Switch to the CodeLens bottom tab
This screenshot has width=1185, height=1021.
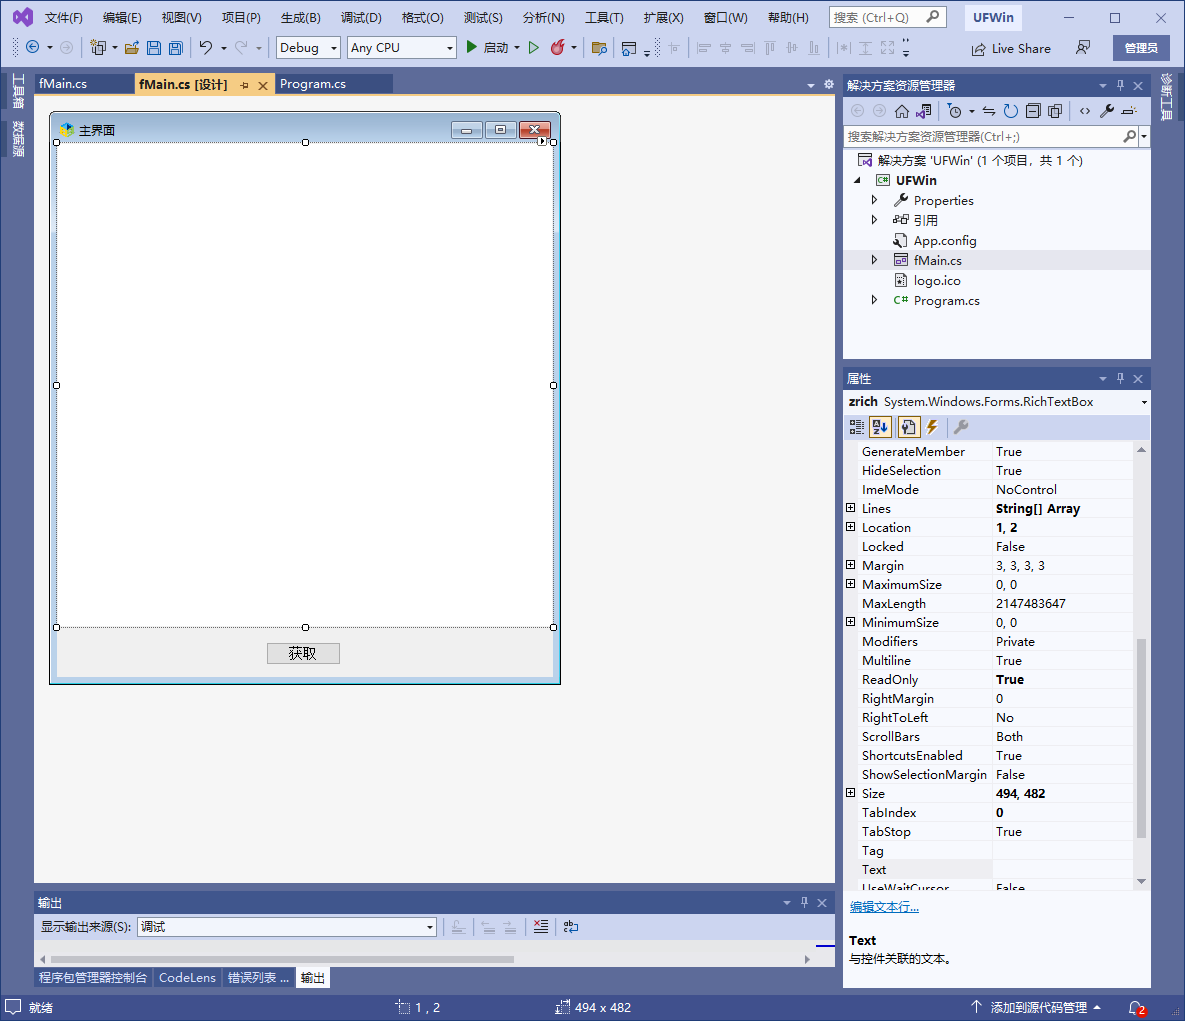pos(187,978)
